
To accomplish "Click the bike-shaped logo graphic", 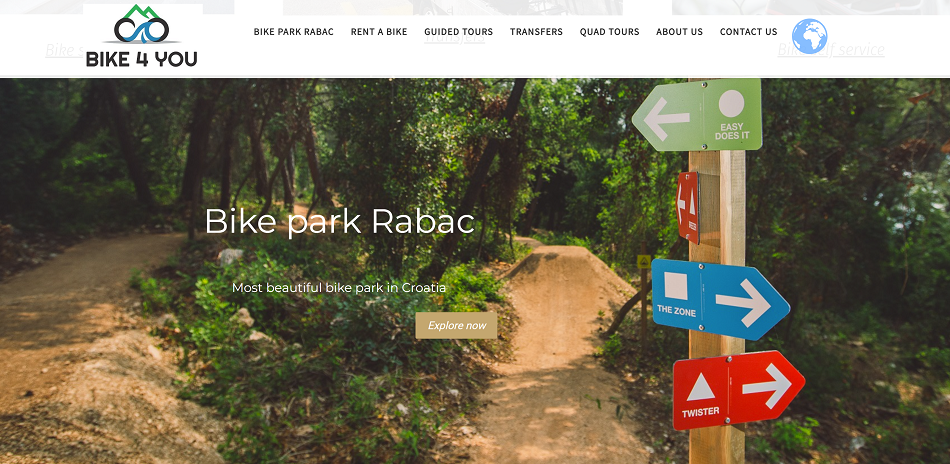I will (x=142, y=25).
